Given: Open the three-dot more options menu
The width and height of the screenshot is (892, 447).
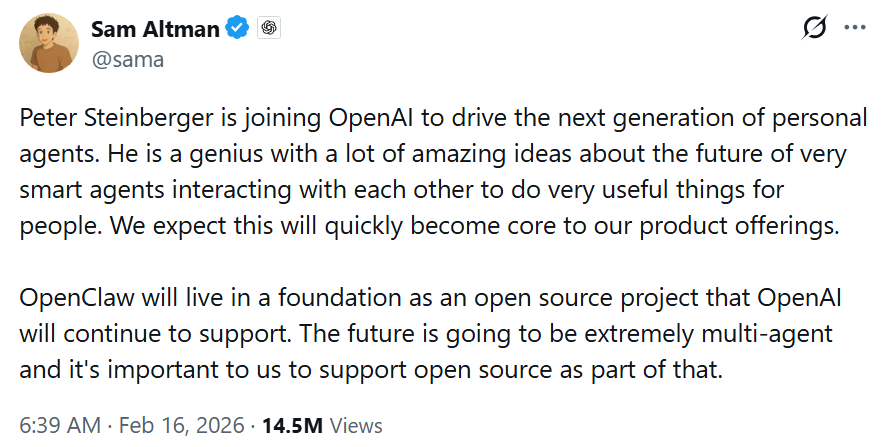Looking at the screenshot, I should click(x=855, y=28).
